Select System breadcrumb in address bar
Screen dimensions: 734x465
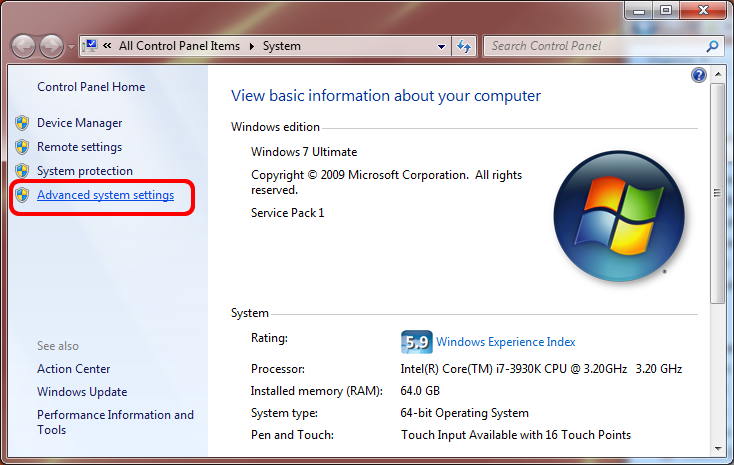(282, 46)
